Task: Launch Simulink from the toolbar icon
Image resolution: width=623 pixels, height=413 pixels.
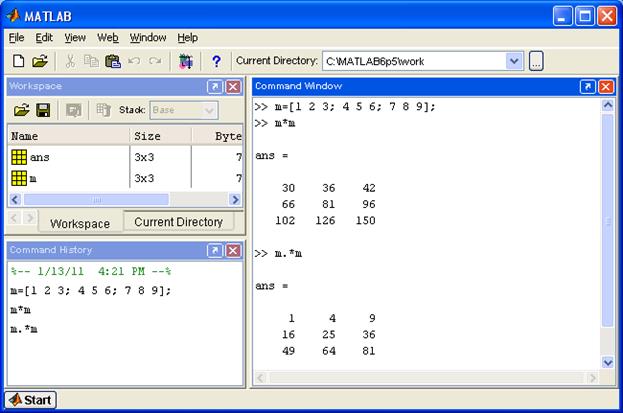Action: click(185, 62)
